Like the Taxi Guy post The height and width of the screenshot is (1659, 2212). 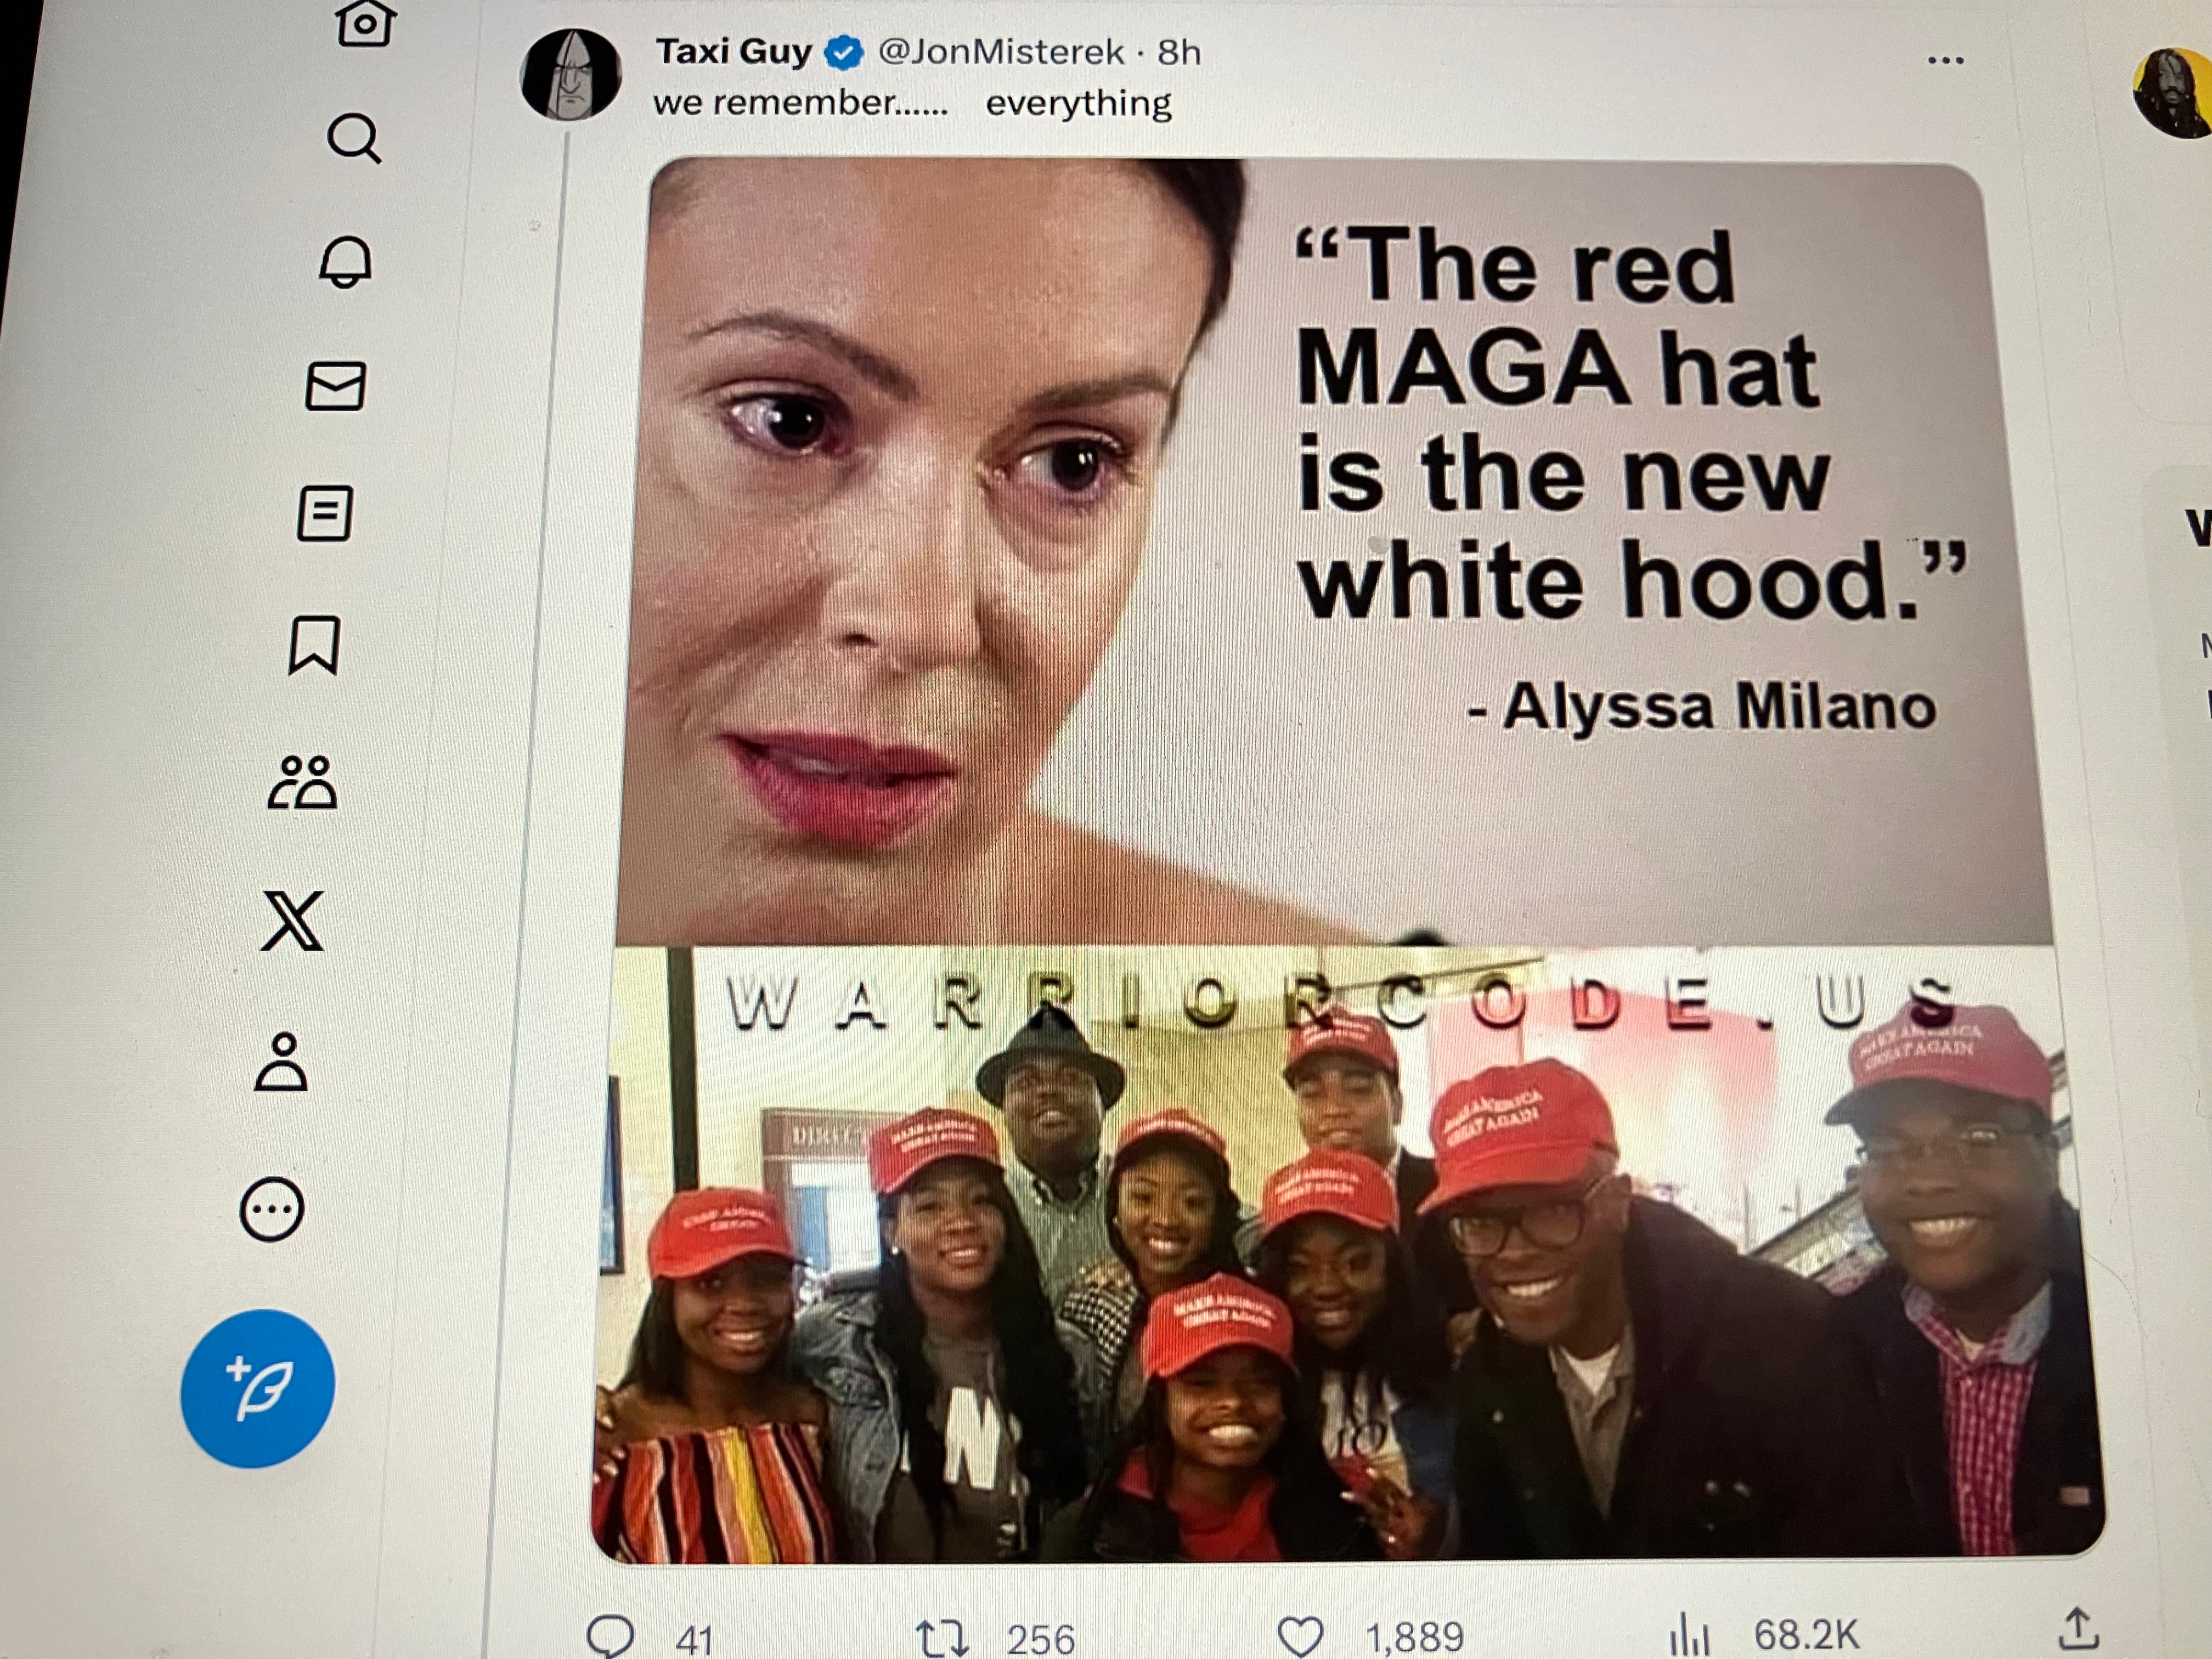pyautogui.click(x=1300, y=1635)
